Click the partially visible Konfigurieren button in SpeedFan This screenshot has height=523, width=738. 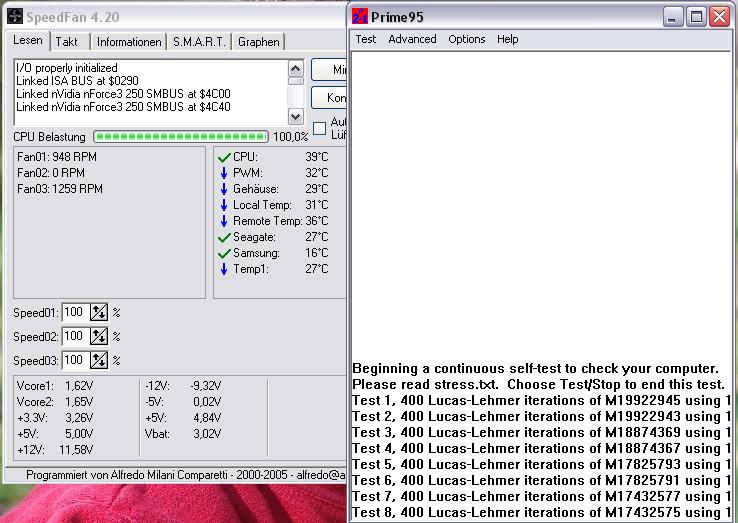tap(329, 97)
